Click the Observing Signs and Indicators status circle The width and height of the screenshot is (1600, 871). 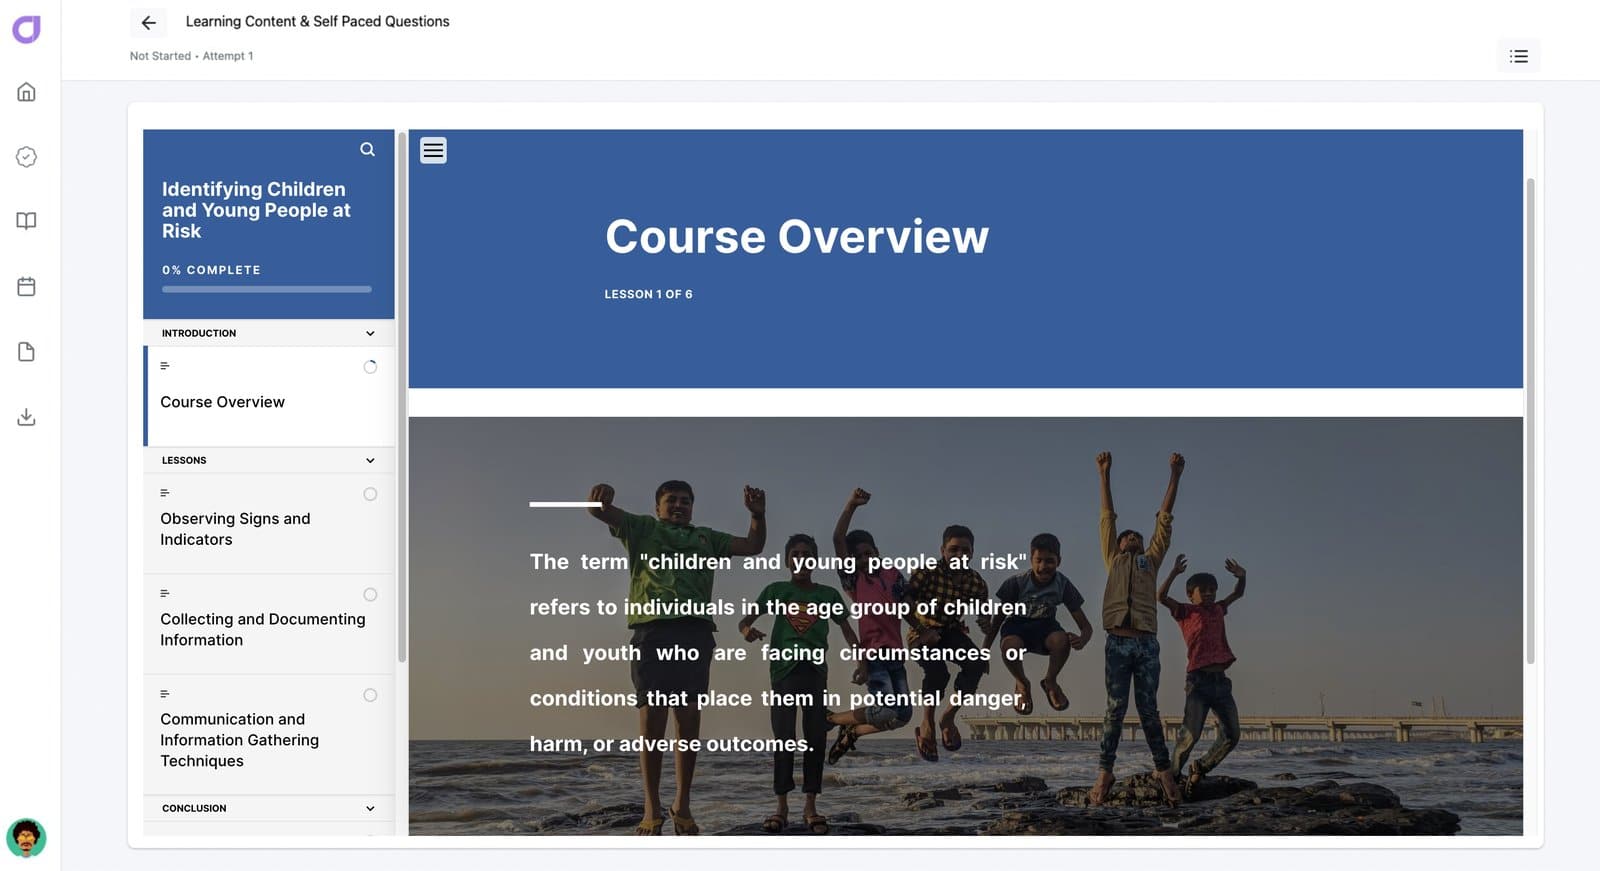[x=370, y=494]
